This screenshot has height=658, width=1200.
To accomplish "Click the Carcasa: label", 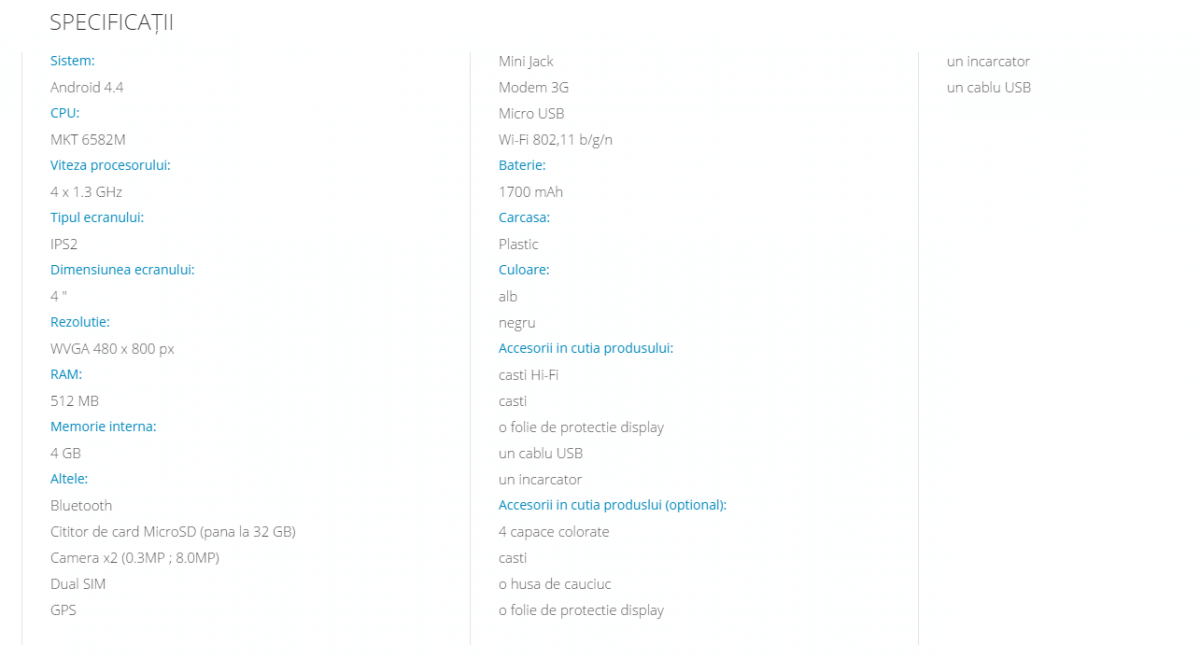I will tap(525, 217).
